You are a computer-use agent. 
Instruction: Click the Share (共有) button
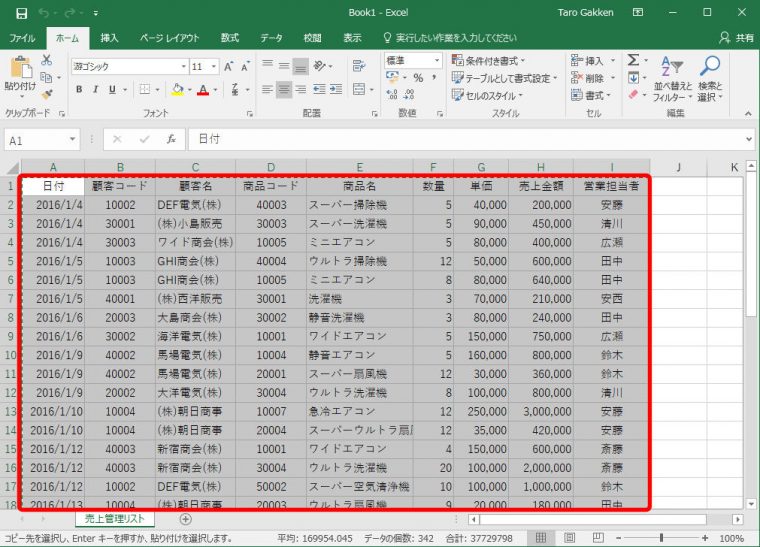[x=737, y=37]
